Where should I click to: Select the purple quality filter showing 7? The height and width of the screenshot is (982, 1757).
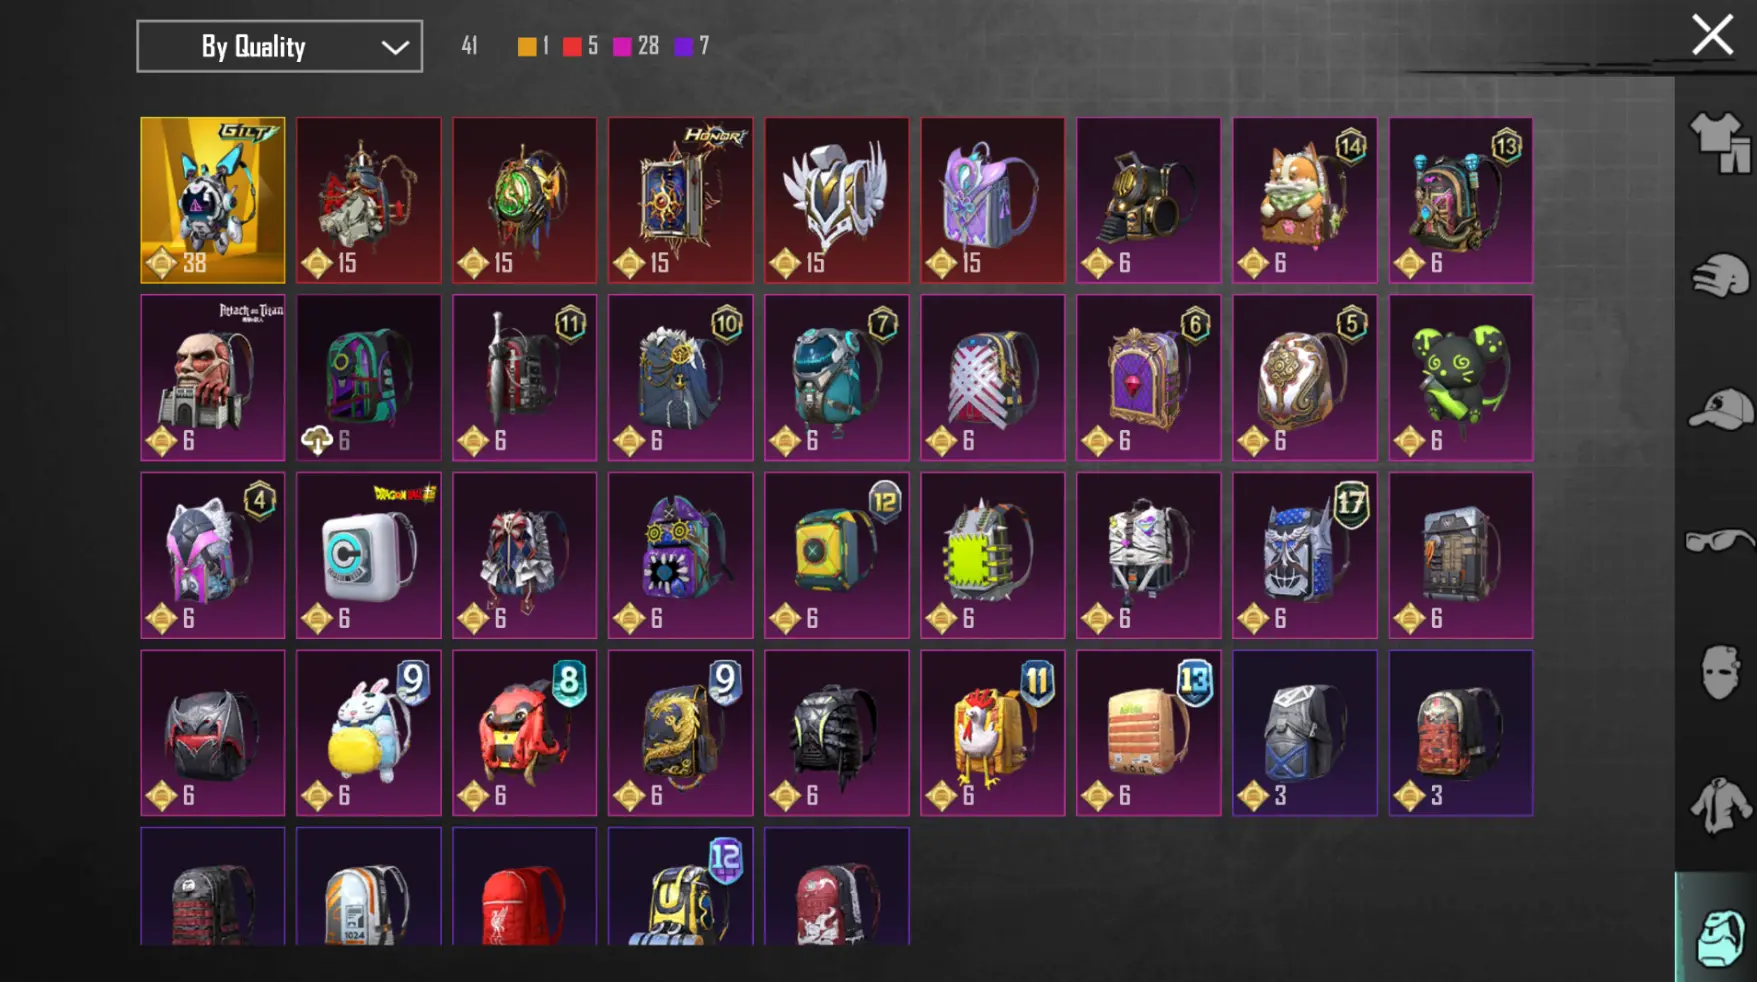692,46
